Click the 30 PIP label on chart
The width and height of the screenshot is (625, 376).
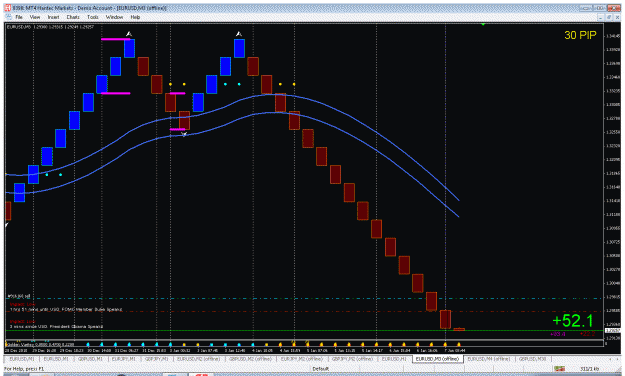(580, 35)
